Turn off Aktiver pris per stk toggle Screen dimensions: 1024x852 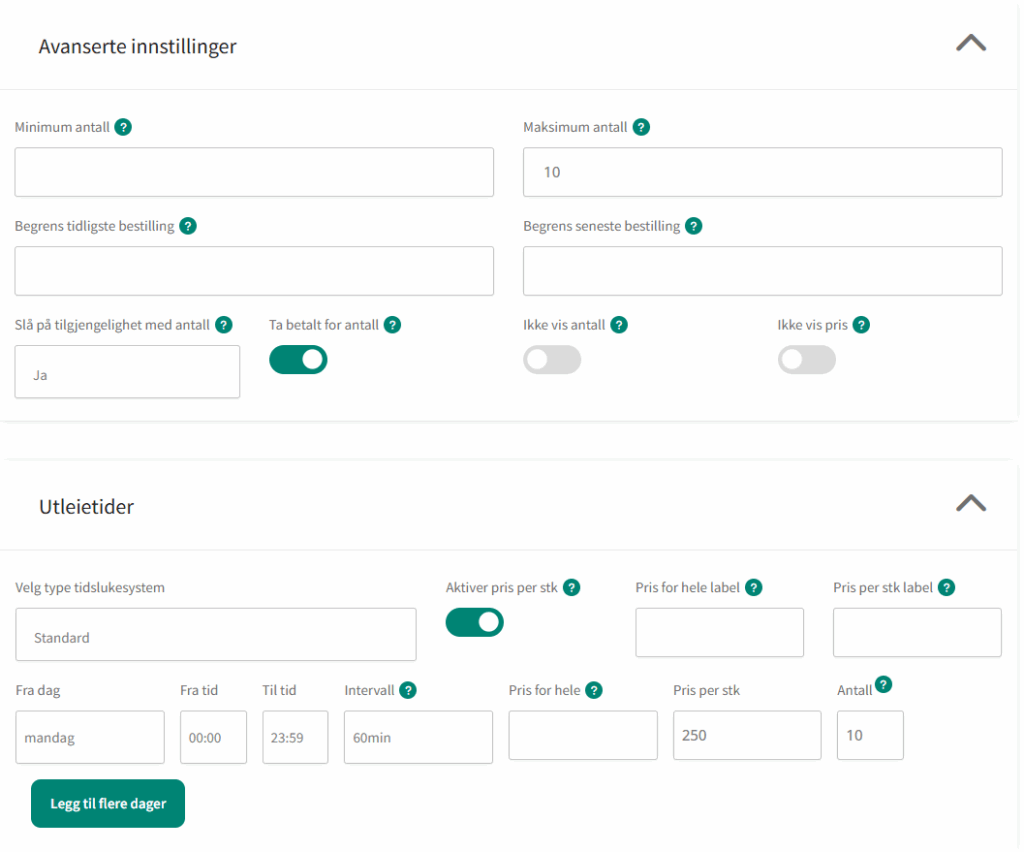click(474, 622)
